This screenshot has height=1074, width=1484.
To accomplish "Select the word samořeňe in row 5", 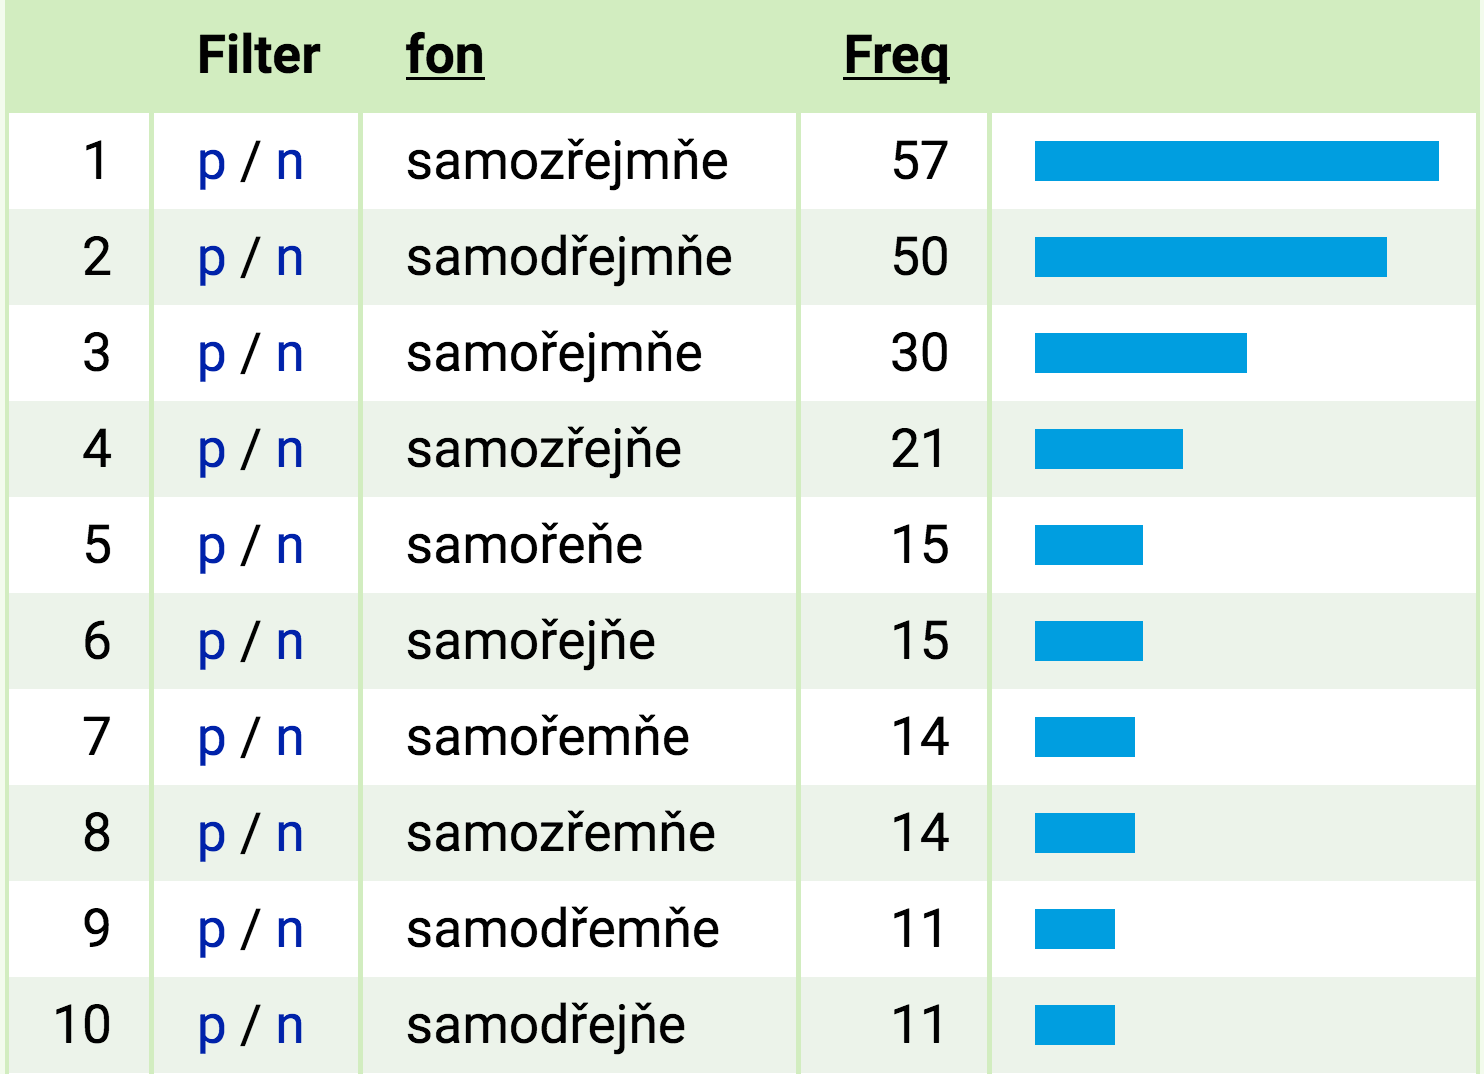I will point(527,545).
